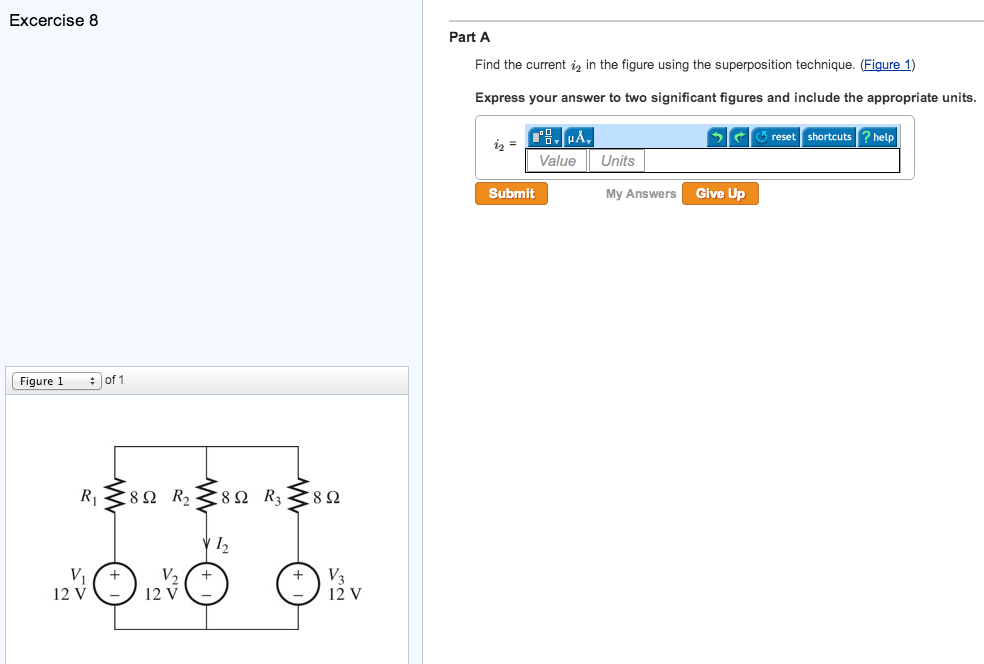Expand the units icon dropdown arrow
984x664 pixels.
(x=589, y=140)
